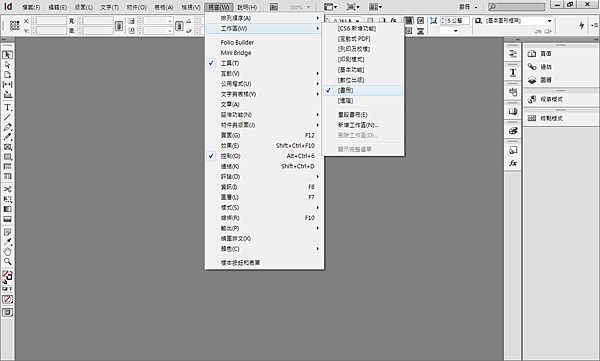Open the 表格(A) menu

coord(164,7)
